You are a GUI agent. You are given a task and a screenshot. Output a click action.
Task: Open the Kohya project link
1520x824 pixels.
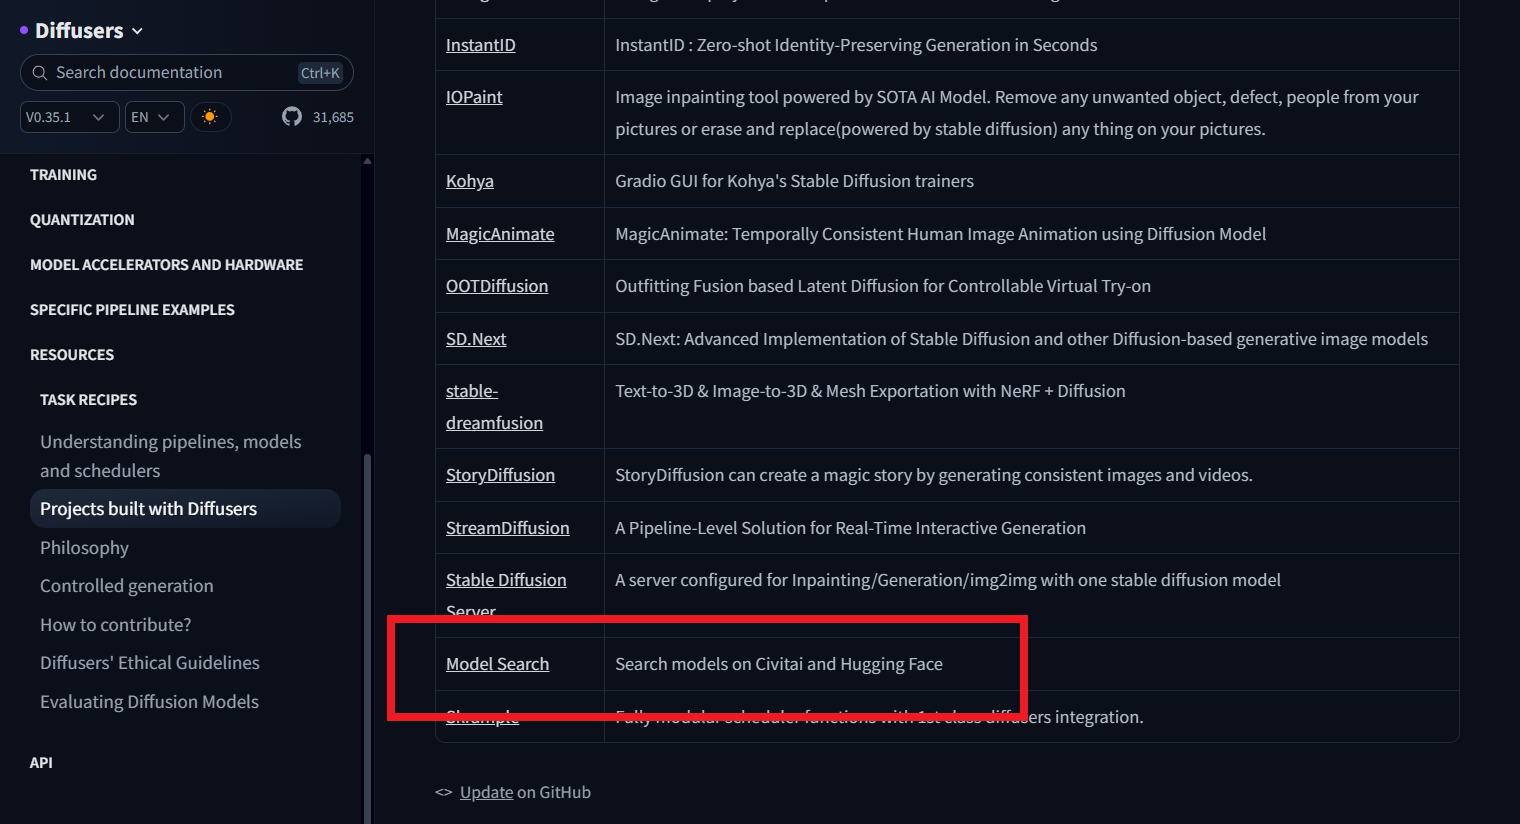(x=470, y=181)
